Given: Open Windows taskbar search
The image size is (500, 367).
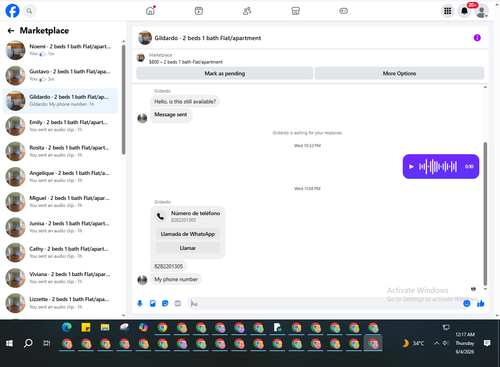Looking at the screenshot, I should click(28, 343).
